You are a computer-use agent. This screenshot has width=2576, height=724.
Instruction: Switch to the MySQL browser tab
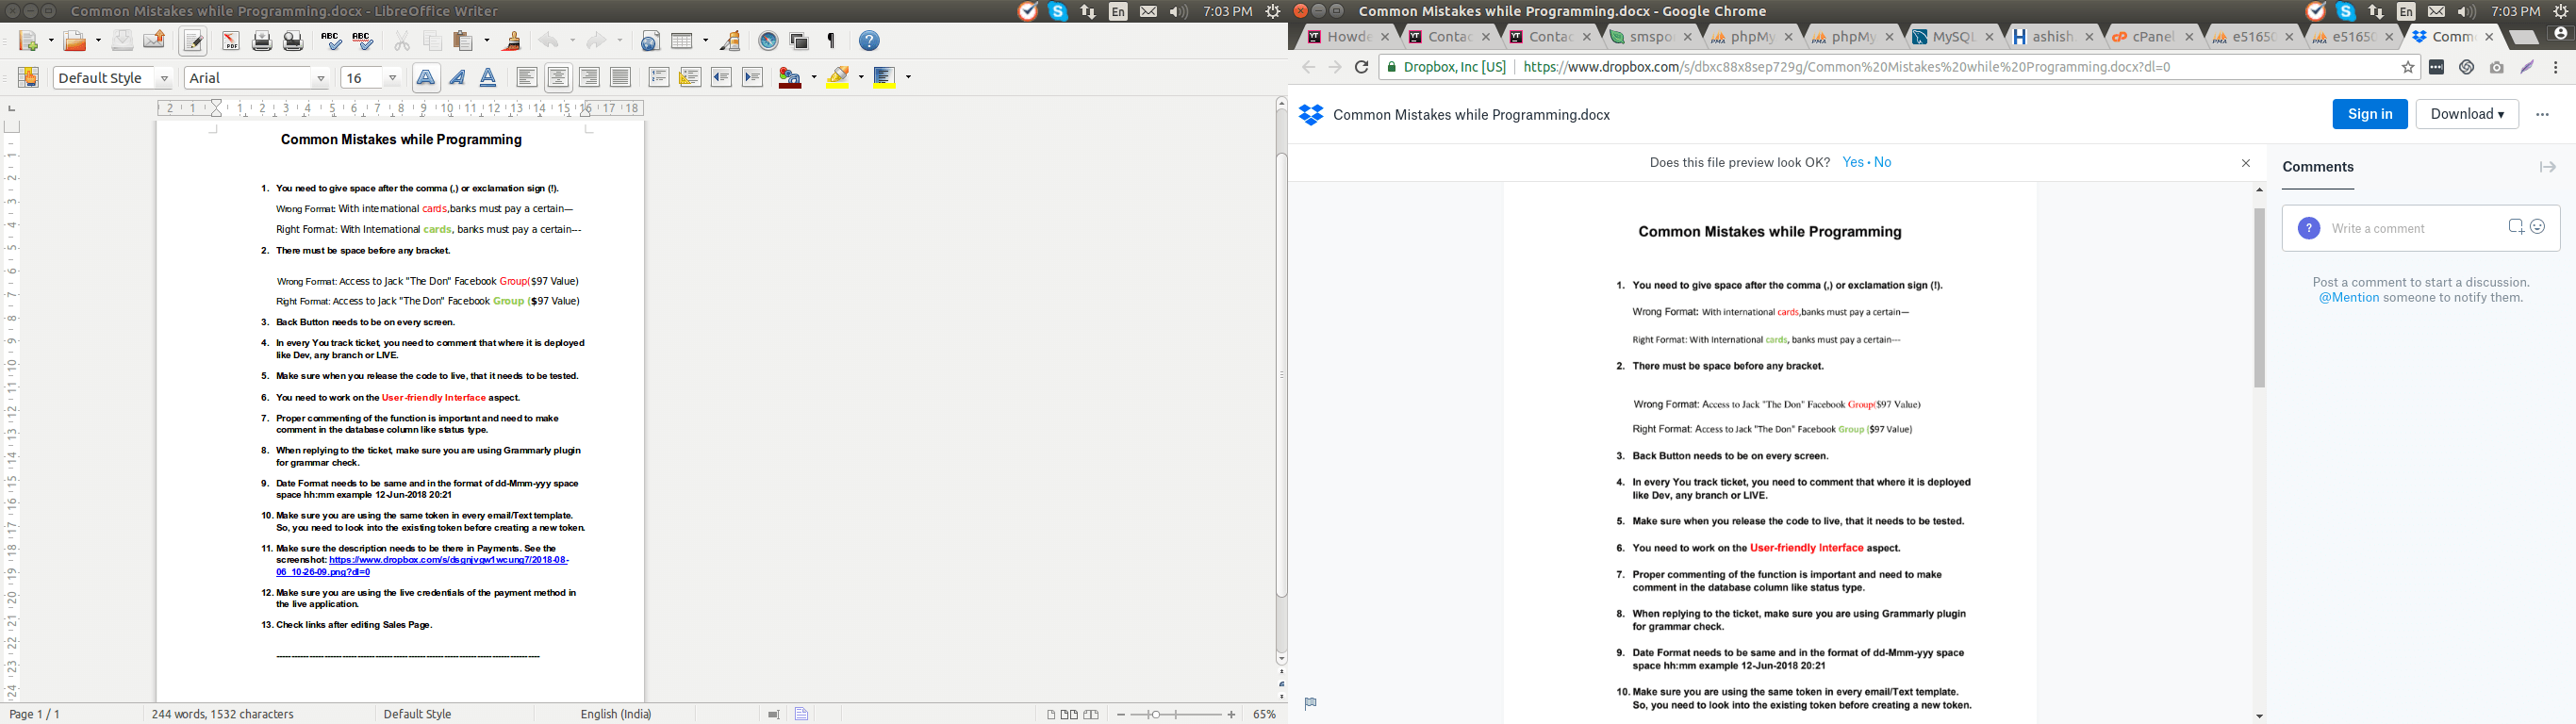click(1951, 37)
